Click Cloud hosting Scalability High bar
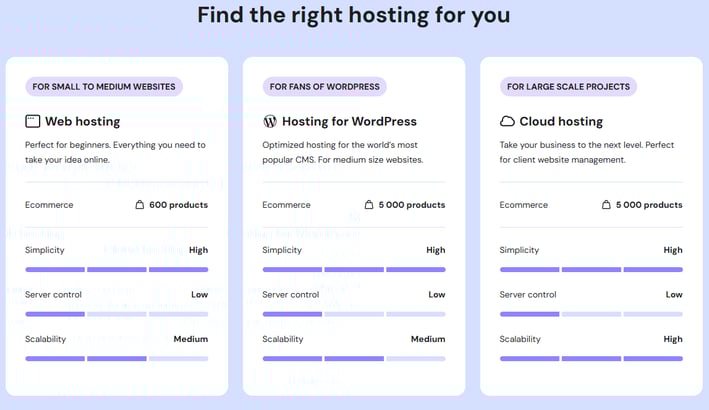This screenshot has width=709, height=410. tap(591, 358)
